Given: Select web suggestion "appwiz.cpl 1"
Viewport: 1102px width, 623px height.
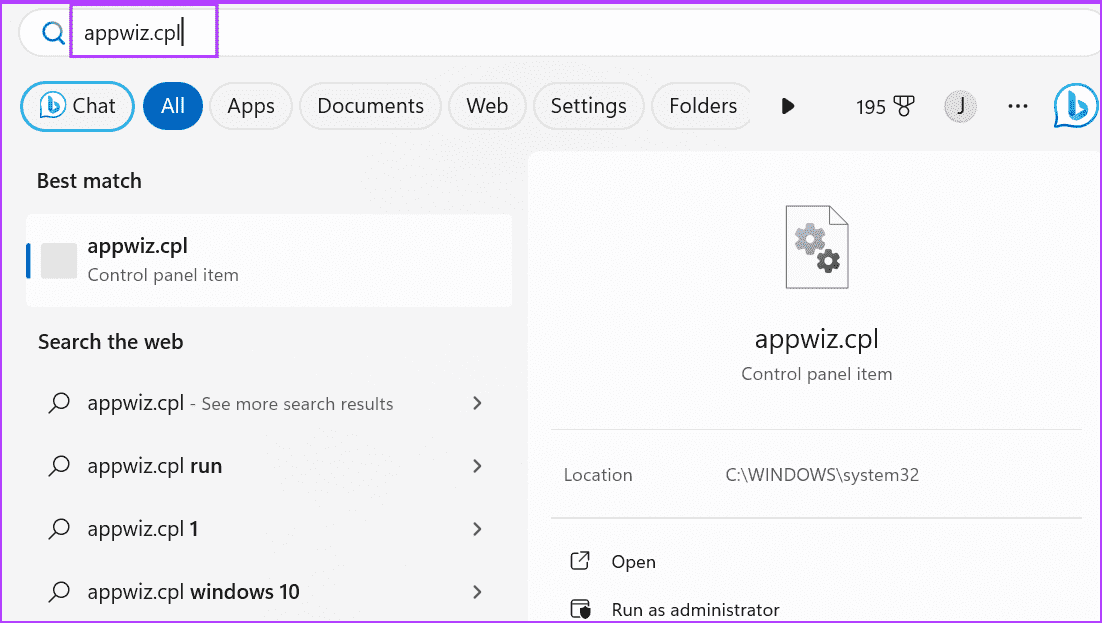Looking at the screenshot, I should [x=143, y=529].
